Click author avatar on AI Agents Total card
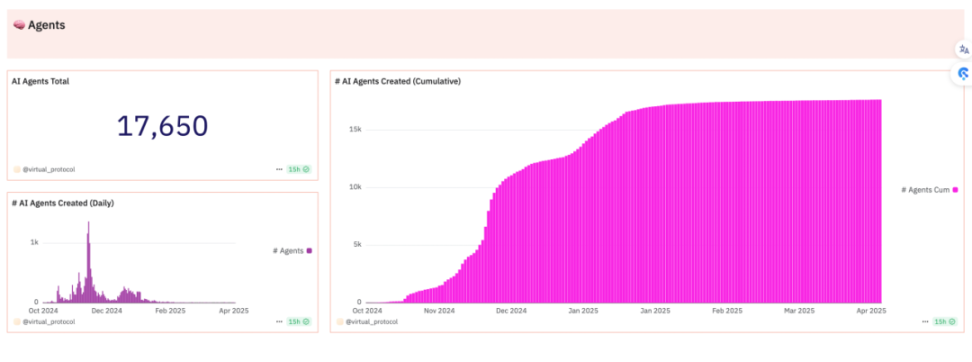972x362 pixels. tap(17, 169)
